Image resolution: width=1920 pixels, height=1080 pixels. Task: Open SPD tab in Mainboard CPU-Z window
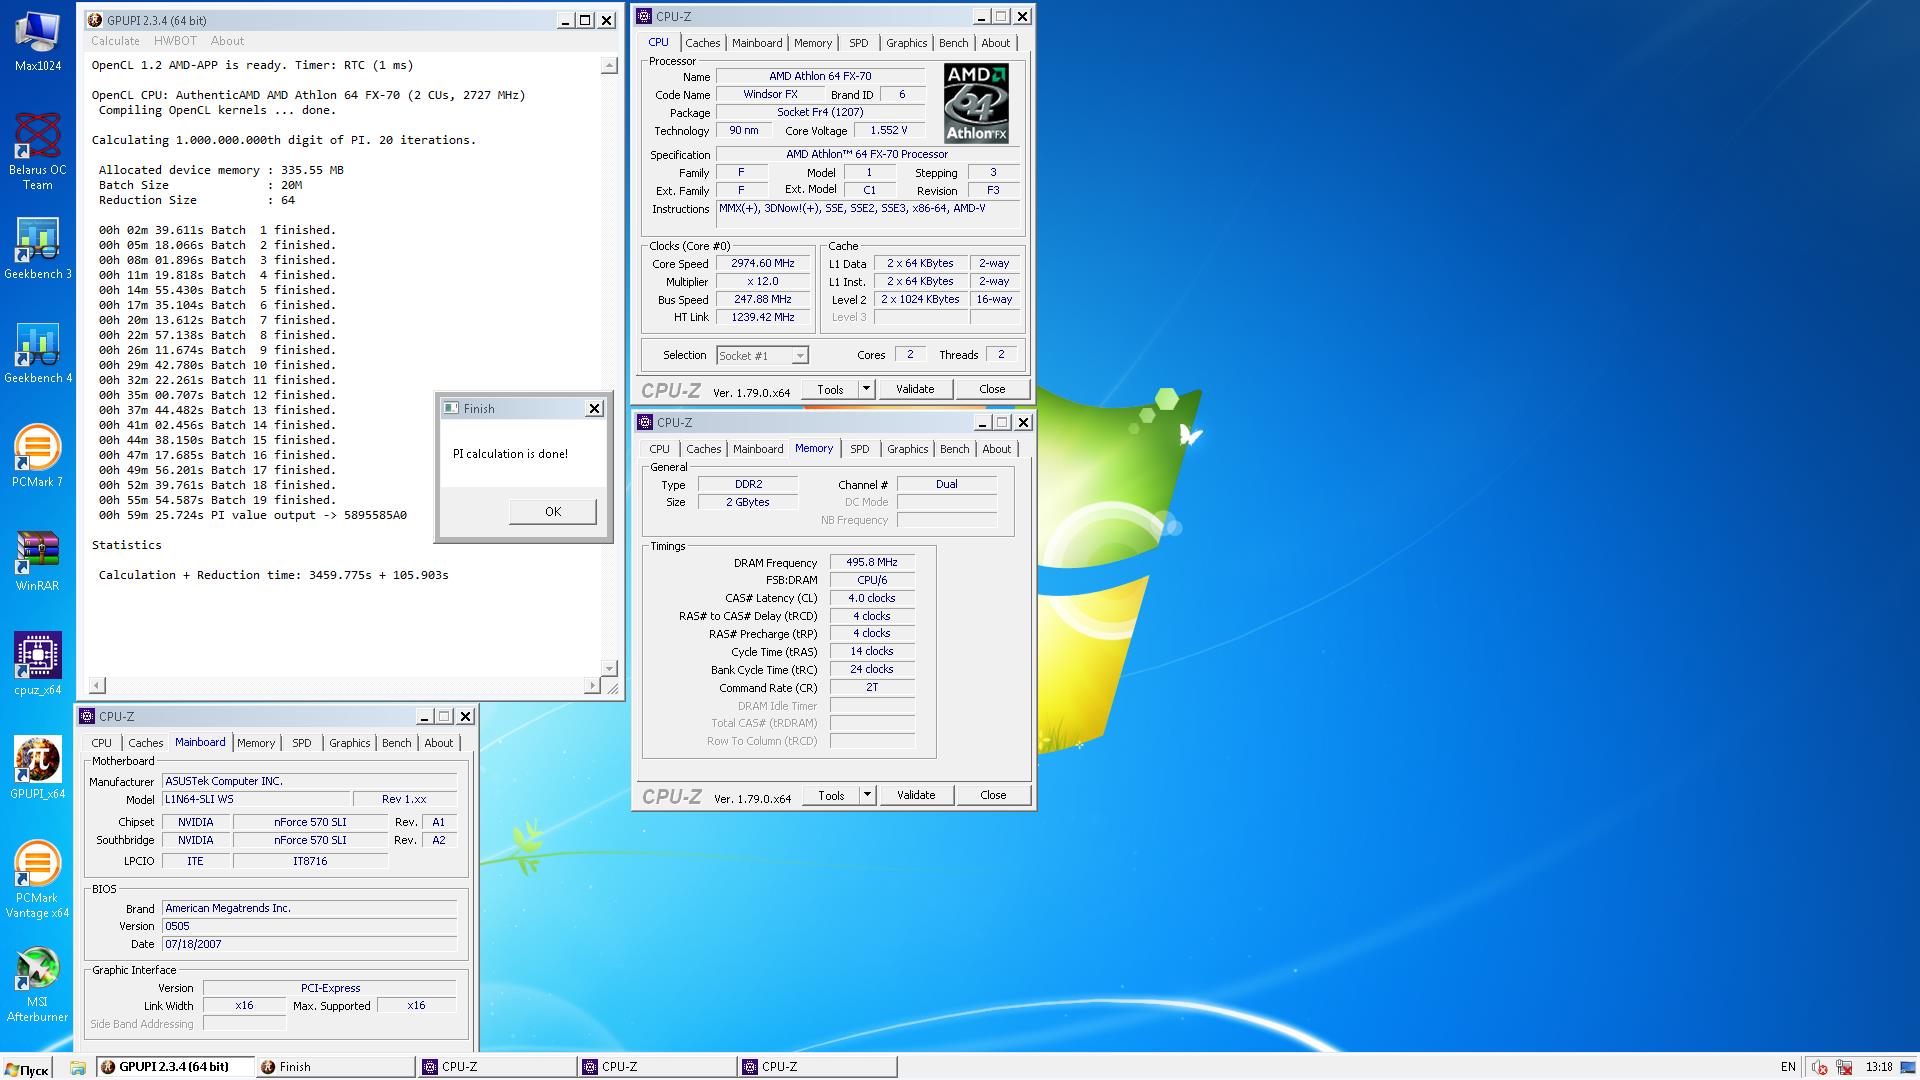(301, 743)
